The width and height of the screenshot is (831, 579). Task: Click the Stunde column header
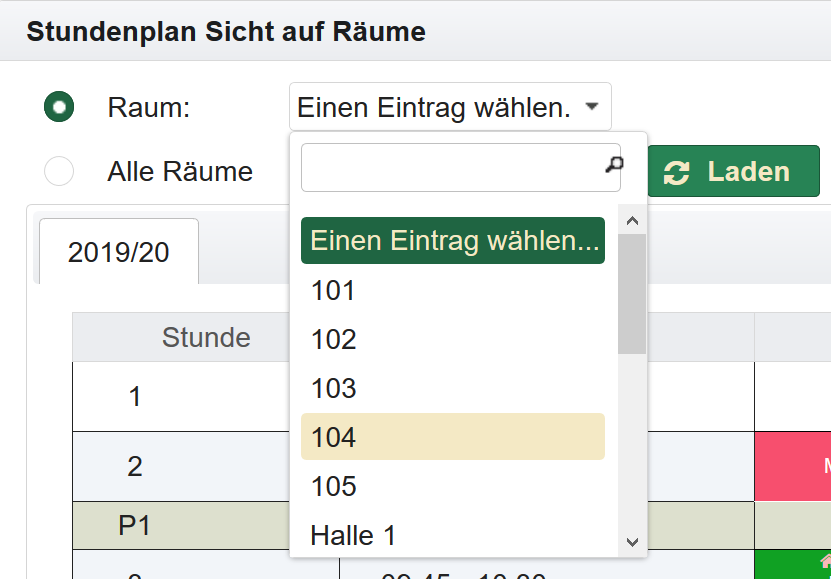(x=206, y=337)
